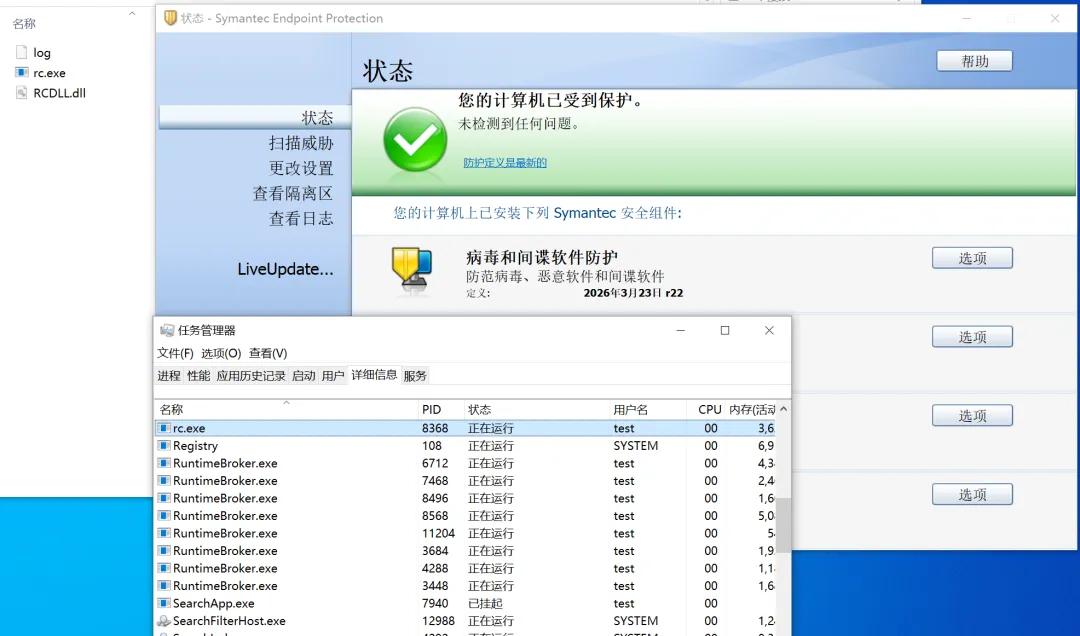Click the second 选项 button below virus protection
The height and width of the screenshot is (636, 1080).
coord(973,336)
